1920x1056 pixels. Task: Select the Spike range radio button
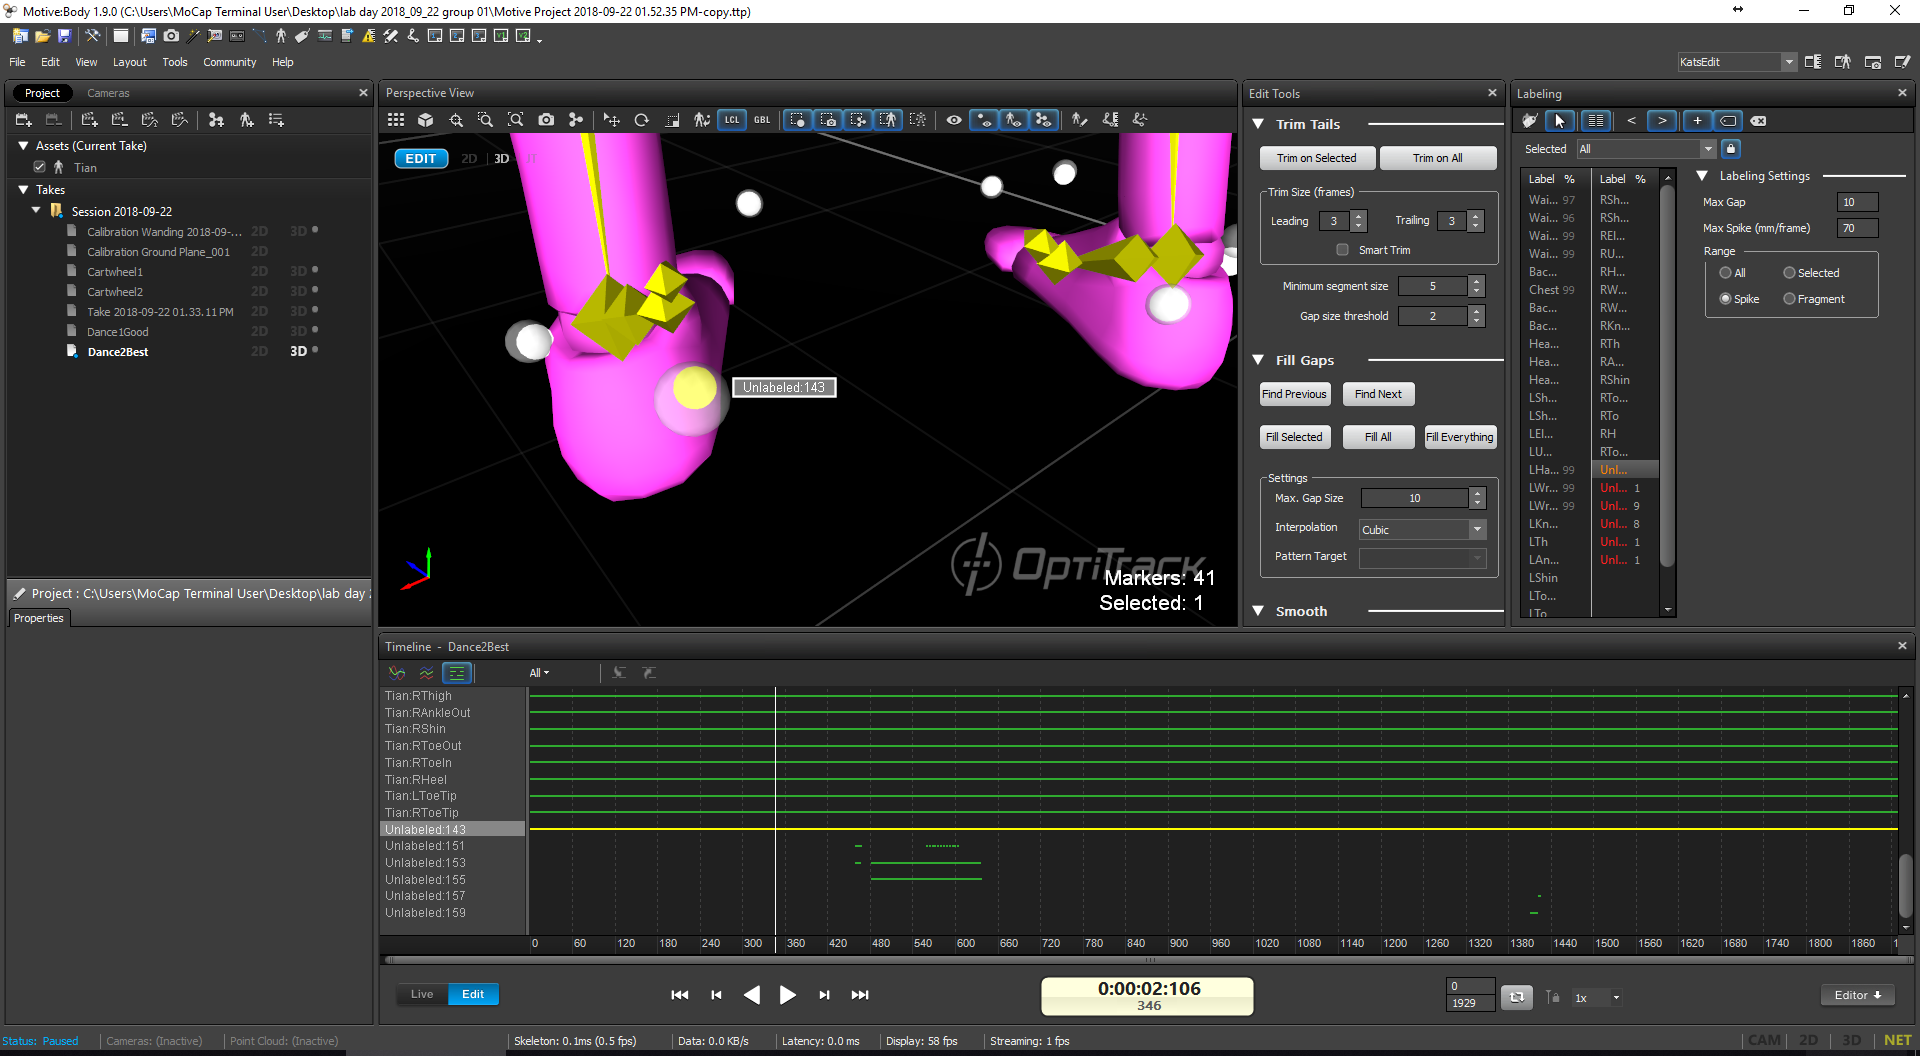click(1725, 299)
